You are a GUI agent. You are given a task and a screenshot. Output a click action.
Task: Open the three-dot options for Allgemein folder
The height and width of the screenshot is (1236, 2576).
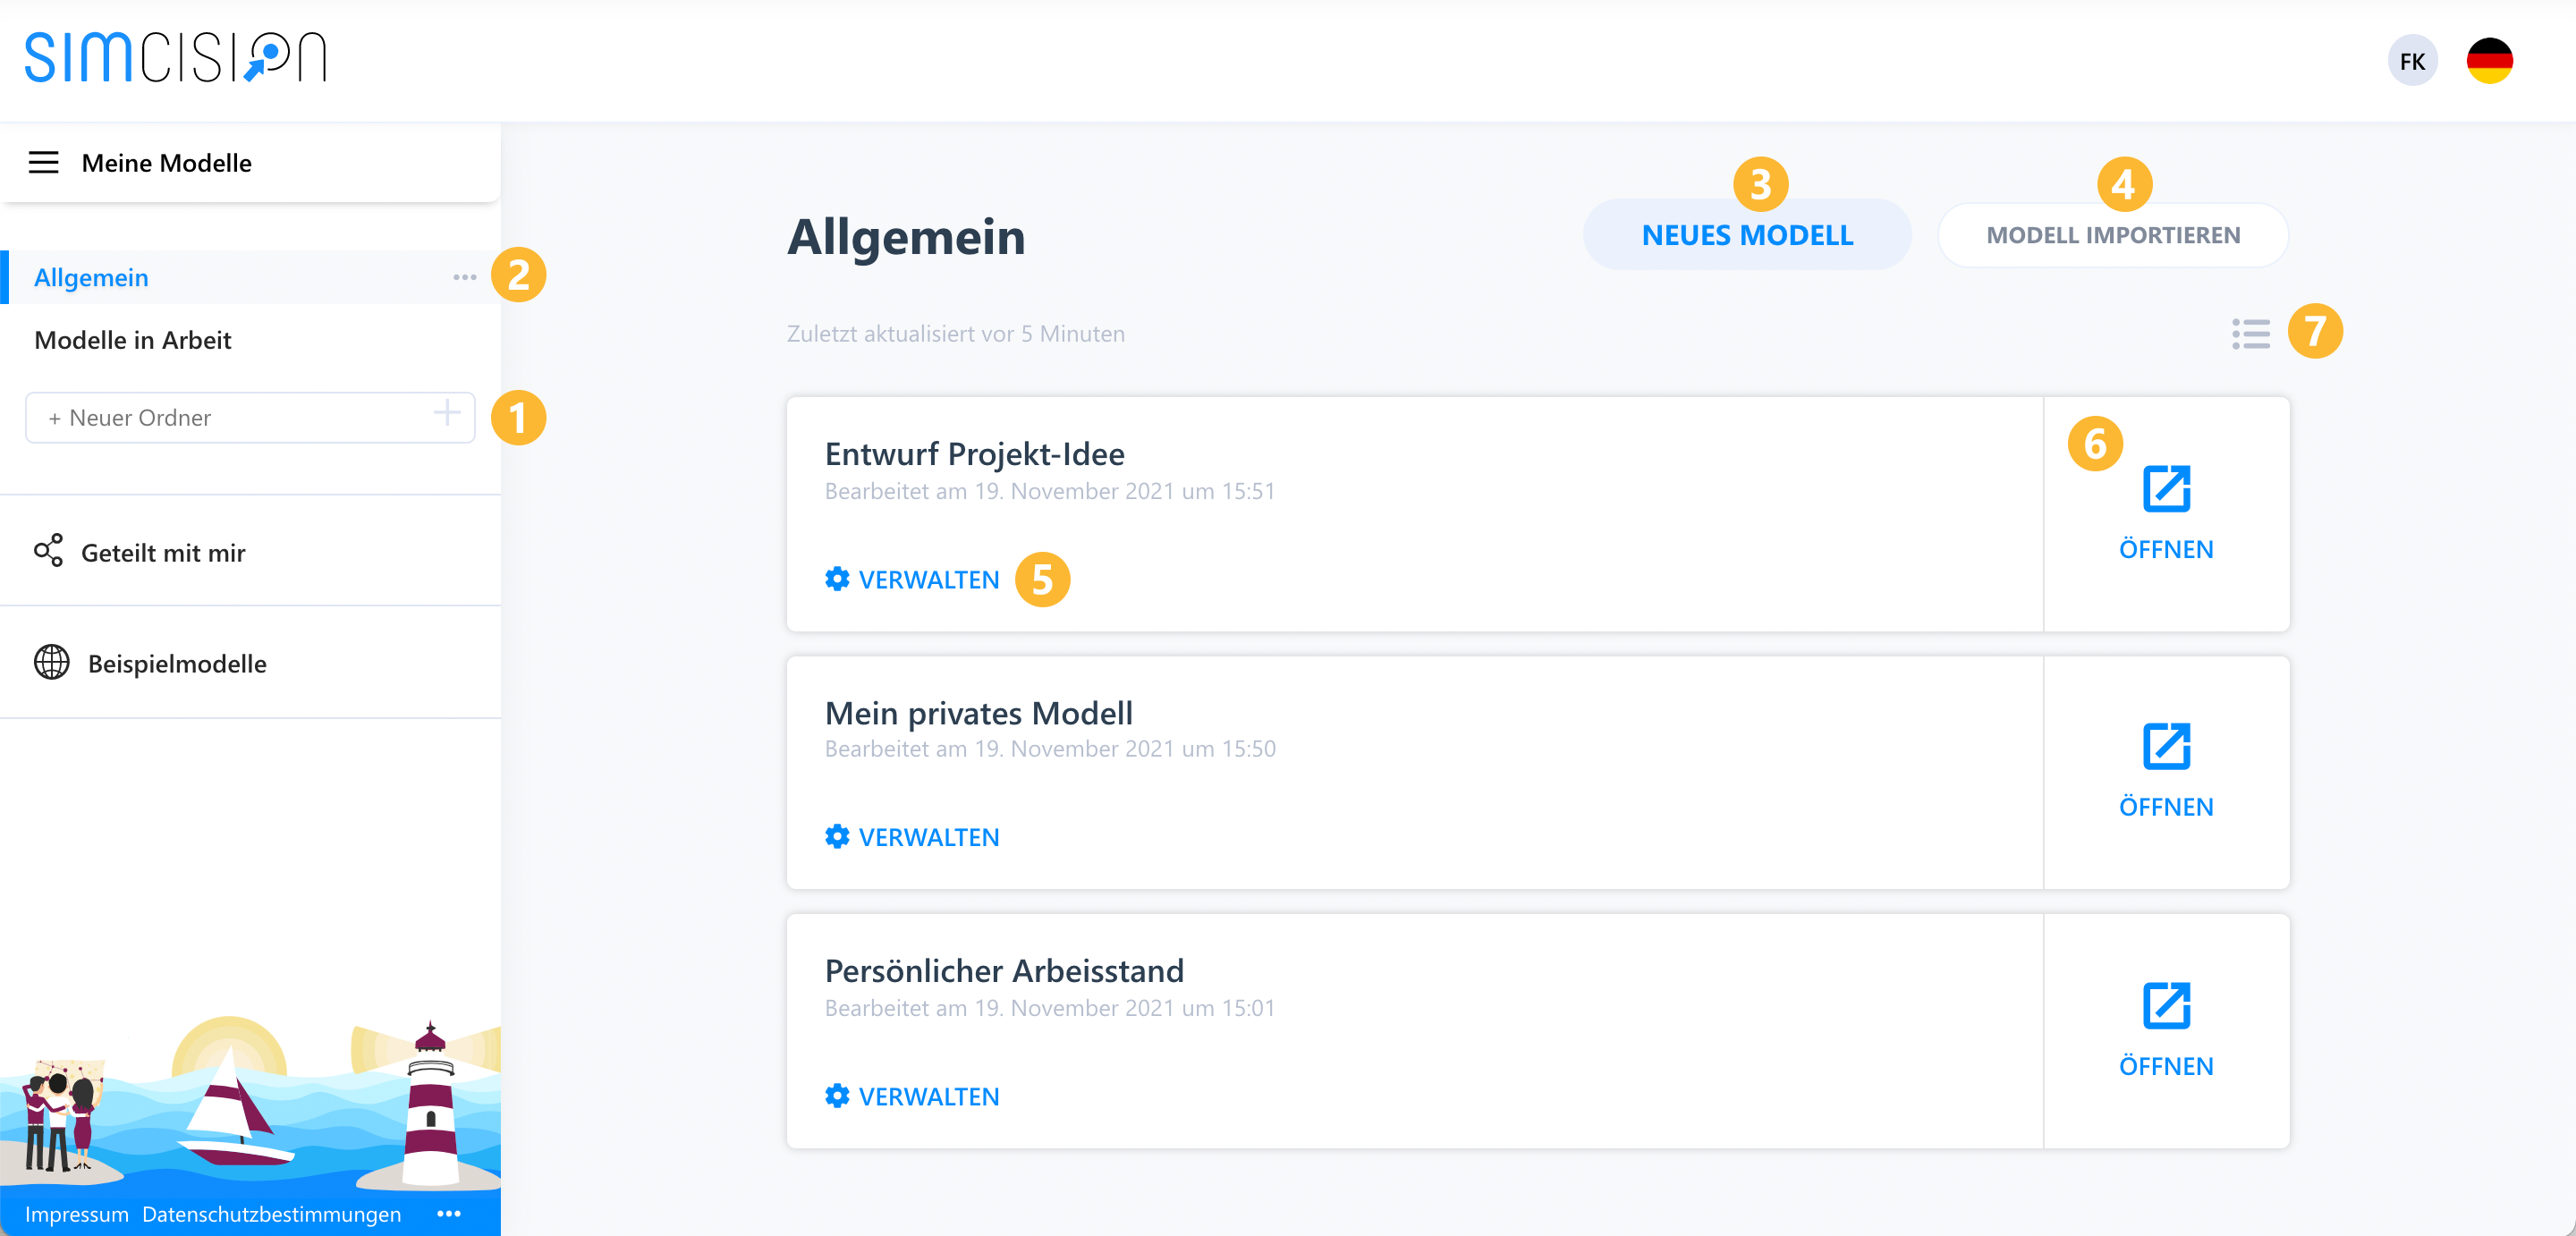pos(464,277)
